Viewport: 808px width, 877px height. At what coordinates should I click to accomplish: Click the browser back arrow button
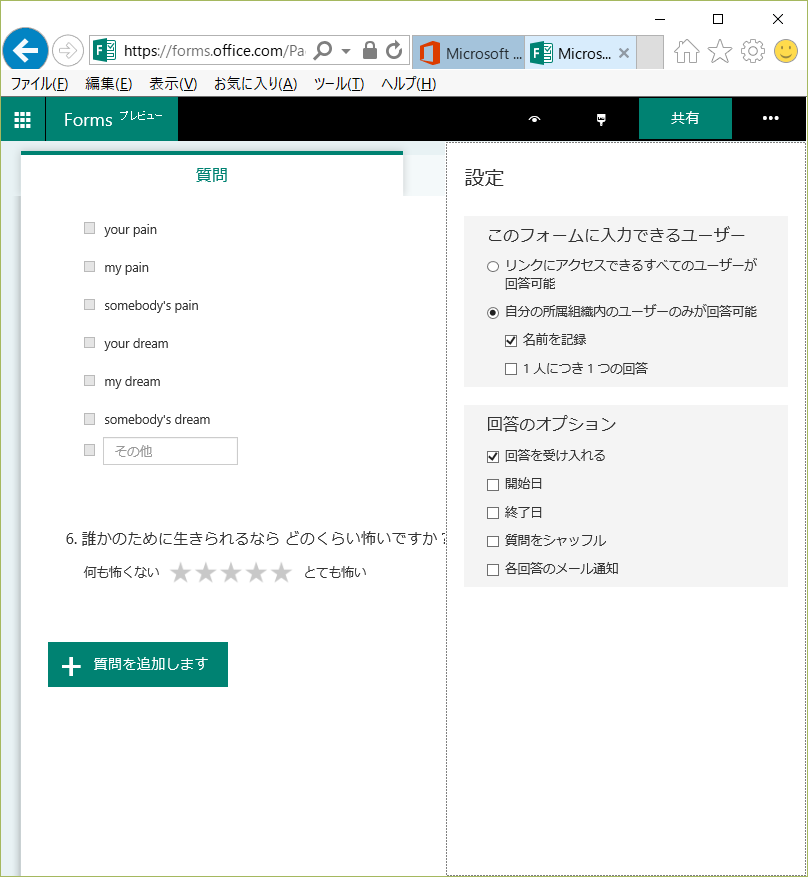pyautogui.click(x=25, y=50)
